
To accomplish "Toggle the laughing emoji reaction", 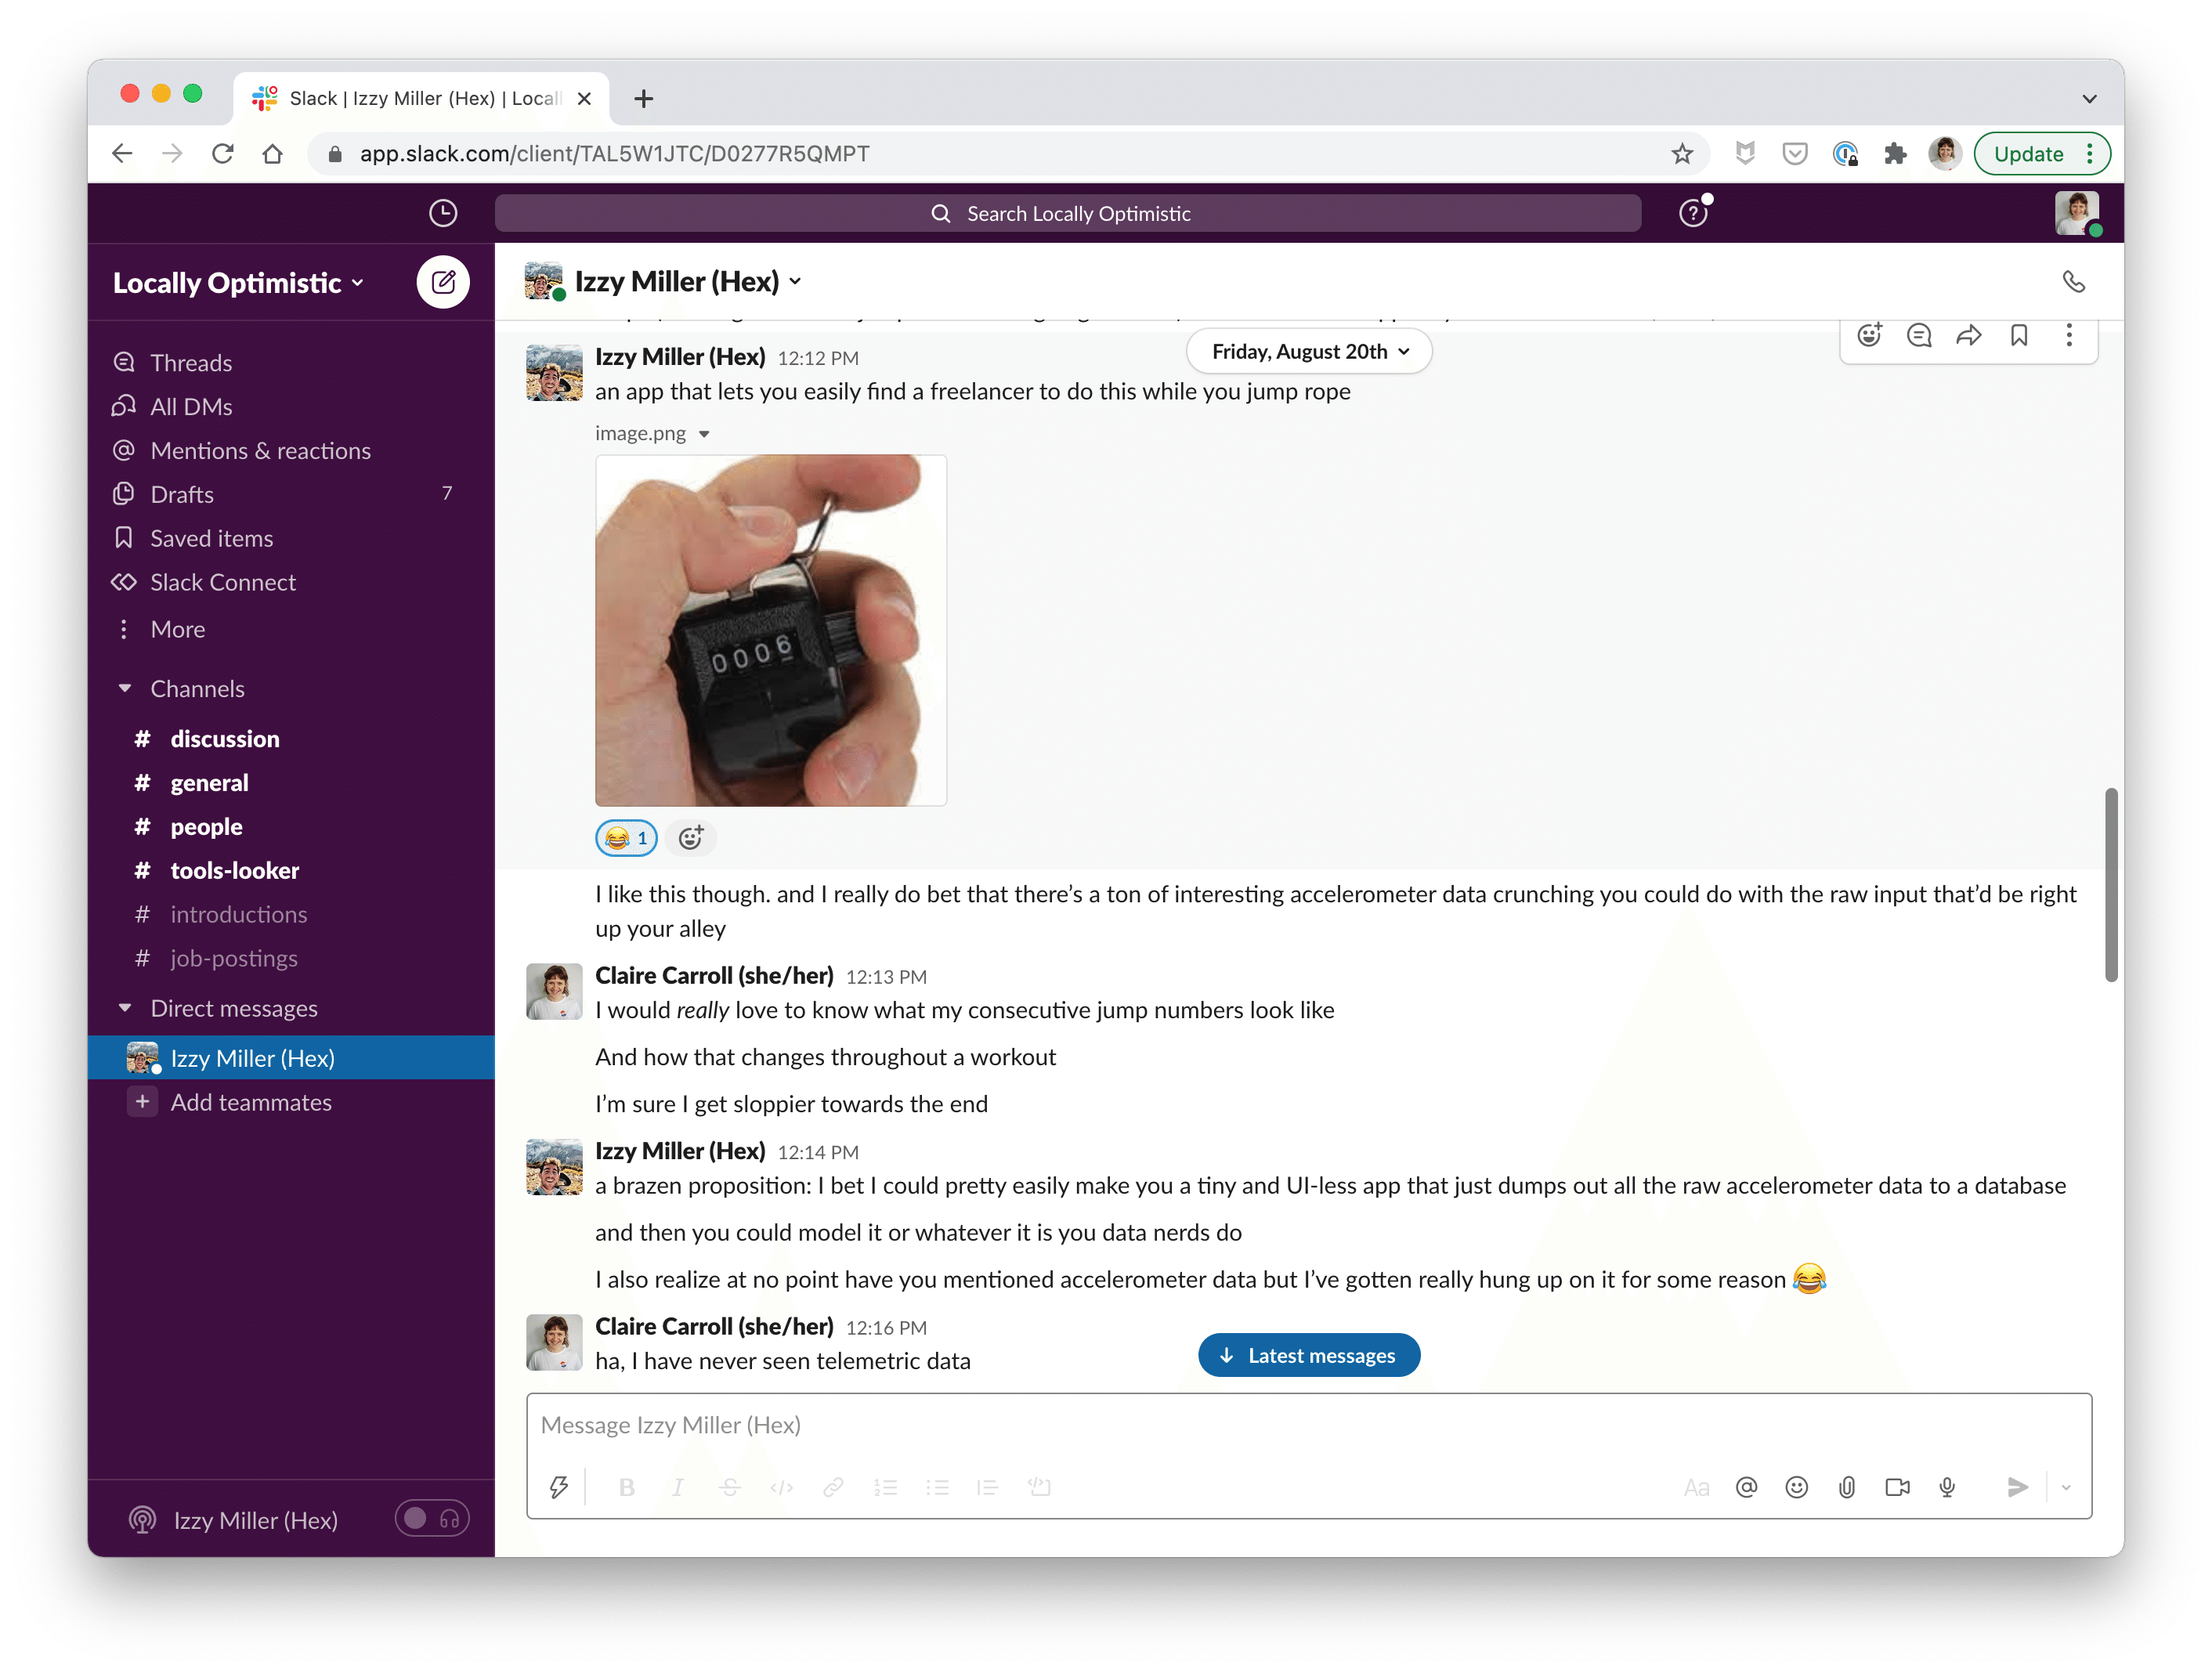I will pyautogui.click(x=626, y=838).
